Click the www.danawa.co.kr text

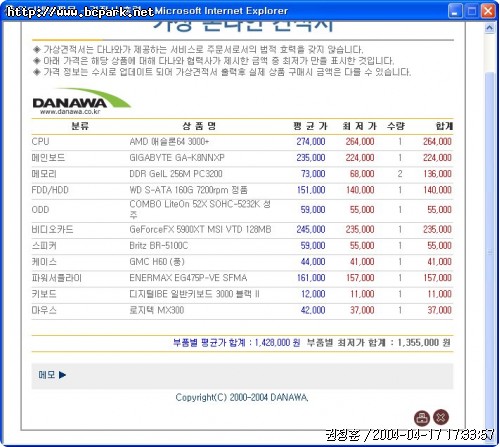click(x=70, y=112)
